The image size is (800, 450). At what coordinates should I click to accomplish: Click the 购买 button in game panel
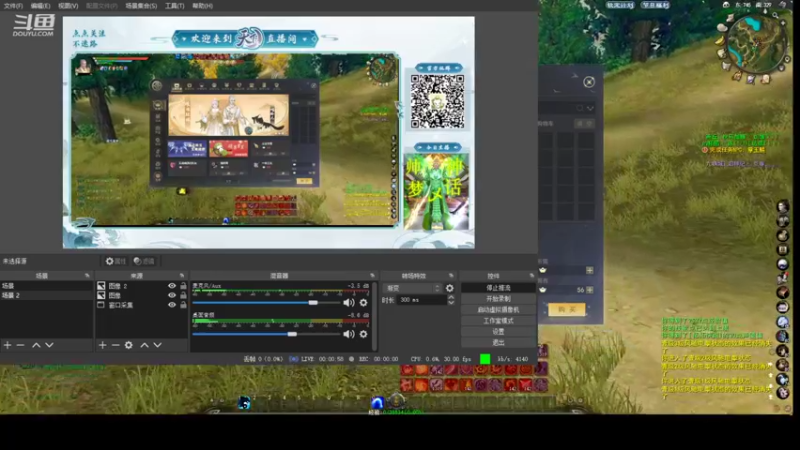coord(567,309)
